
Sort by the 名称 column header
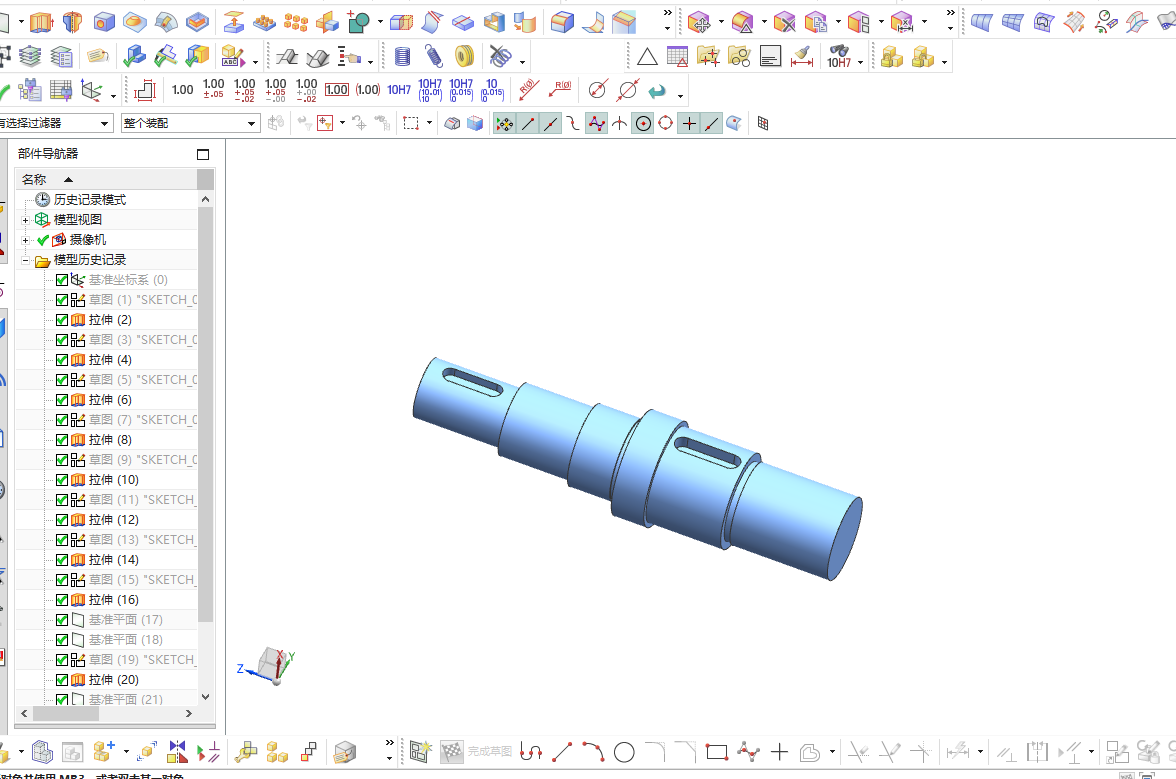(x=106, y=179)
